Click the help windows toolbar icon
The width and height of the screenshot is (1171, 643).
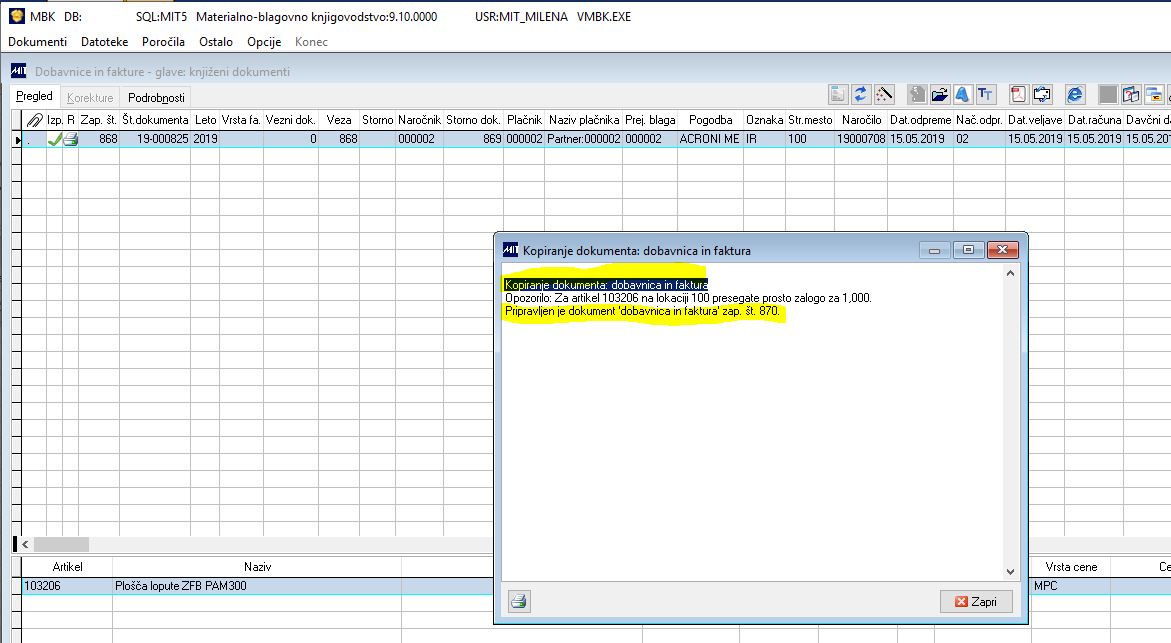1131,94
